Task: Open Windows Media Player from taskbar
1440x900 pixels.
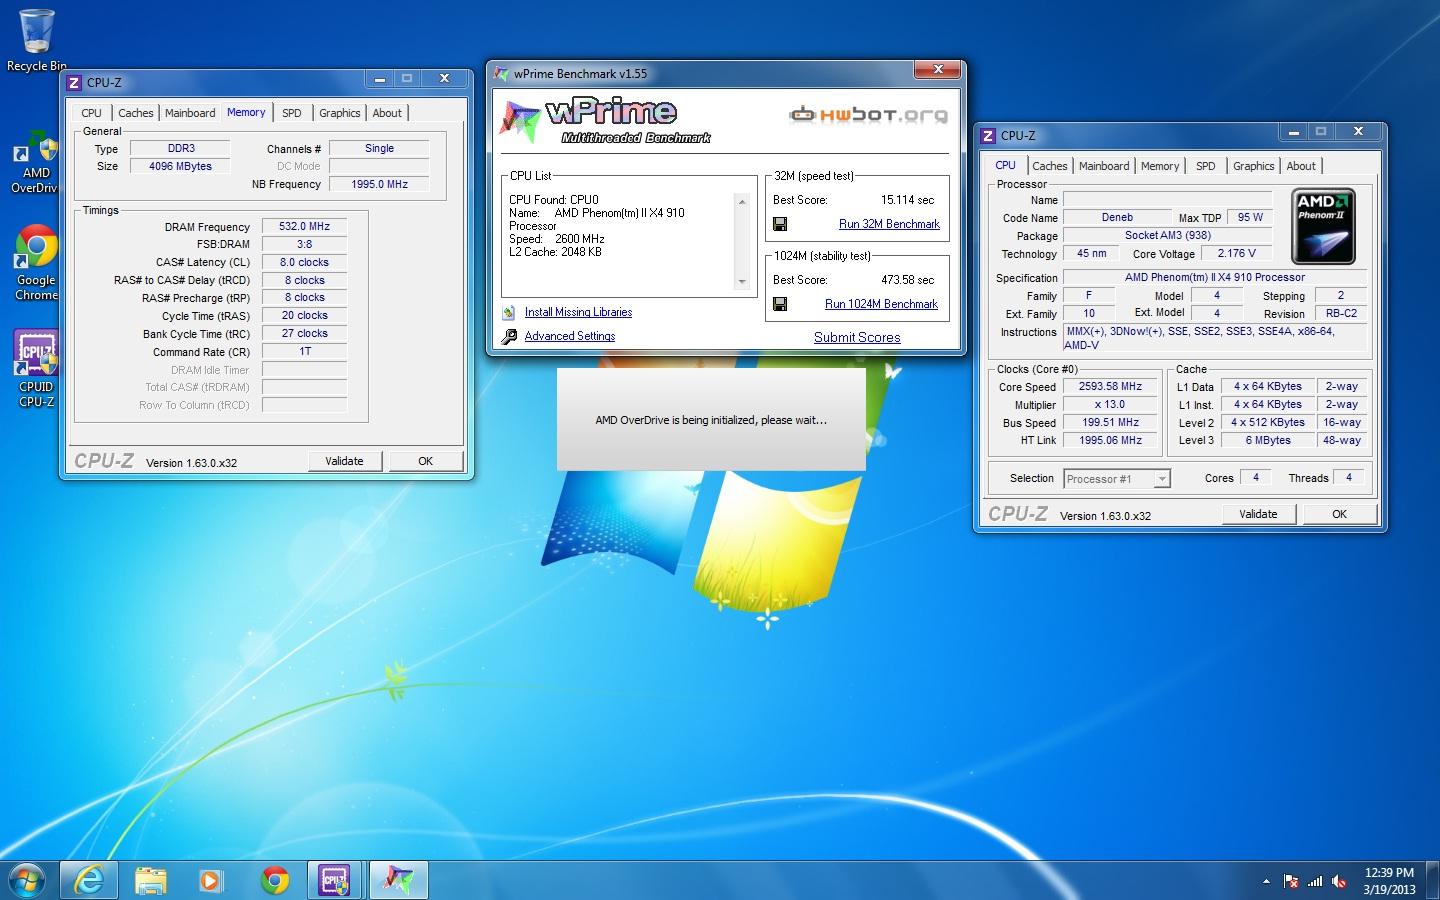Action: (x=211, y=880)
